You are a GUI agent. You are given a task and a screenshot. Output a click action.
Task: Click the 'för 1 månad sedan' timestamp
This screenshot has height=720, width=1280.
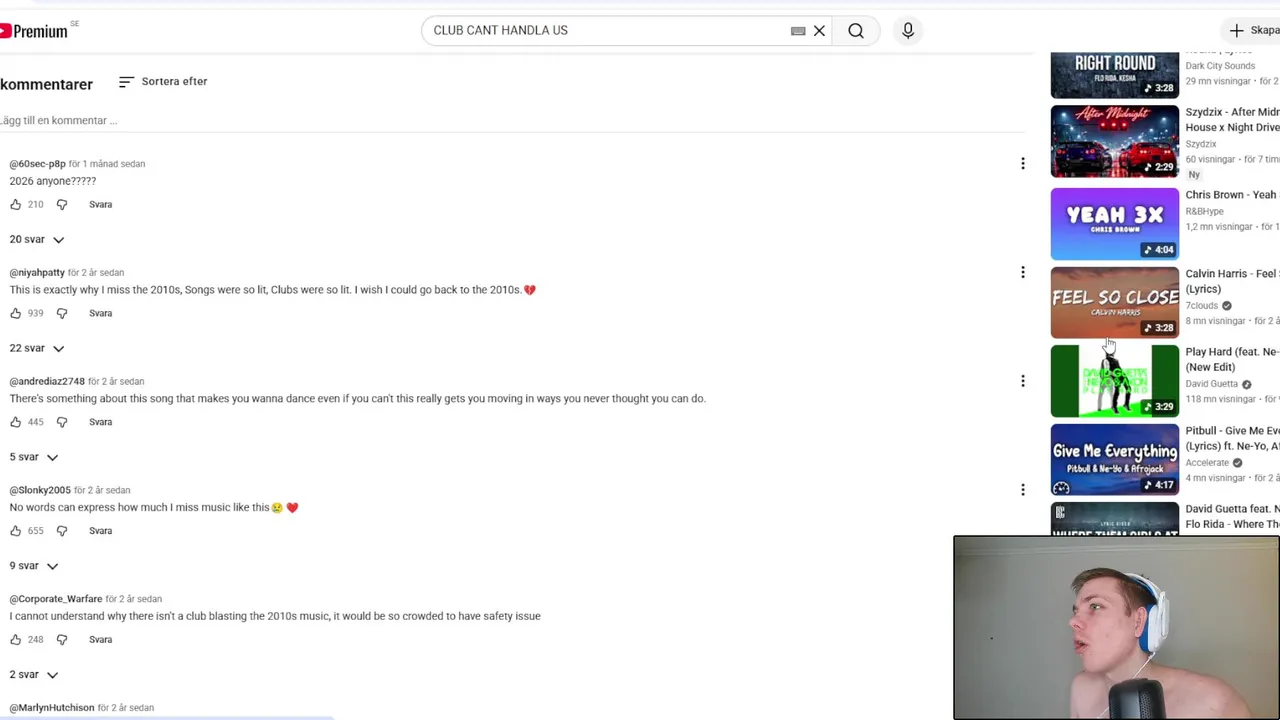107,165
